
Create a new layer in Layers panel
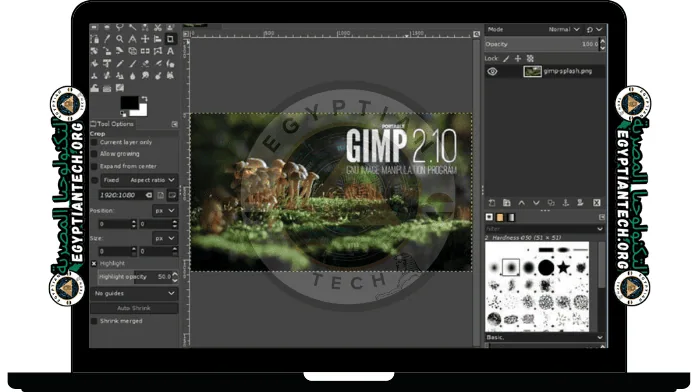tap(492, 203)
